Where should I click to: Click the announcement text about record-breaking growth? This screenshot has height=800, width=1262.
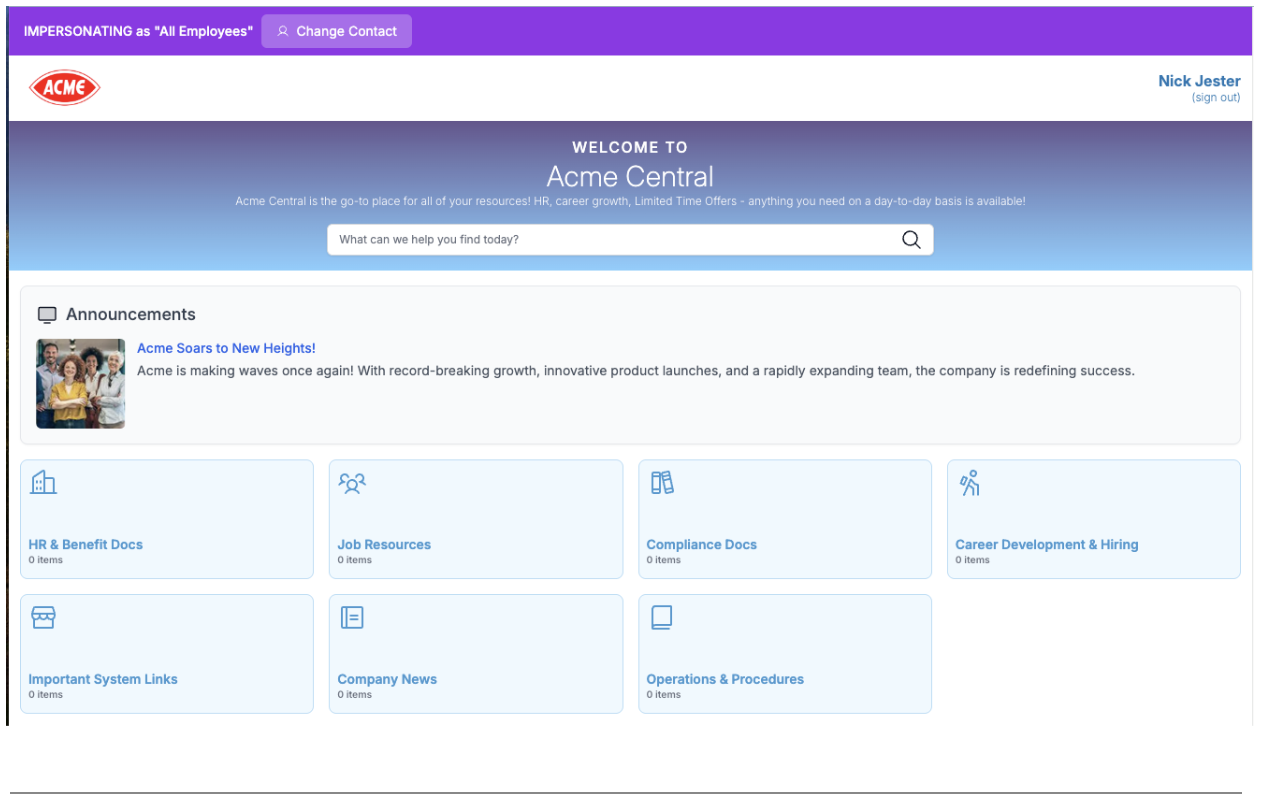[636, 370]
